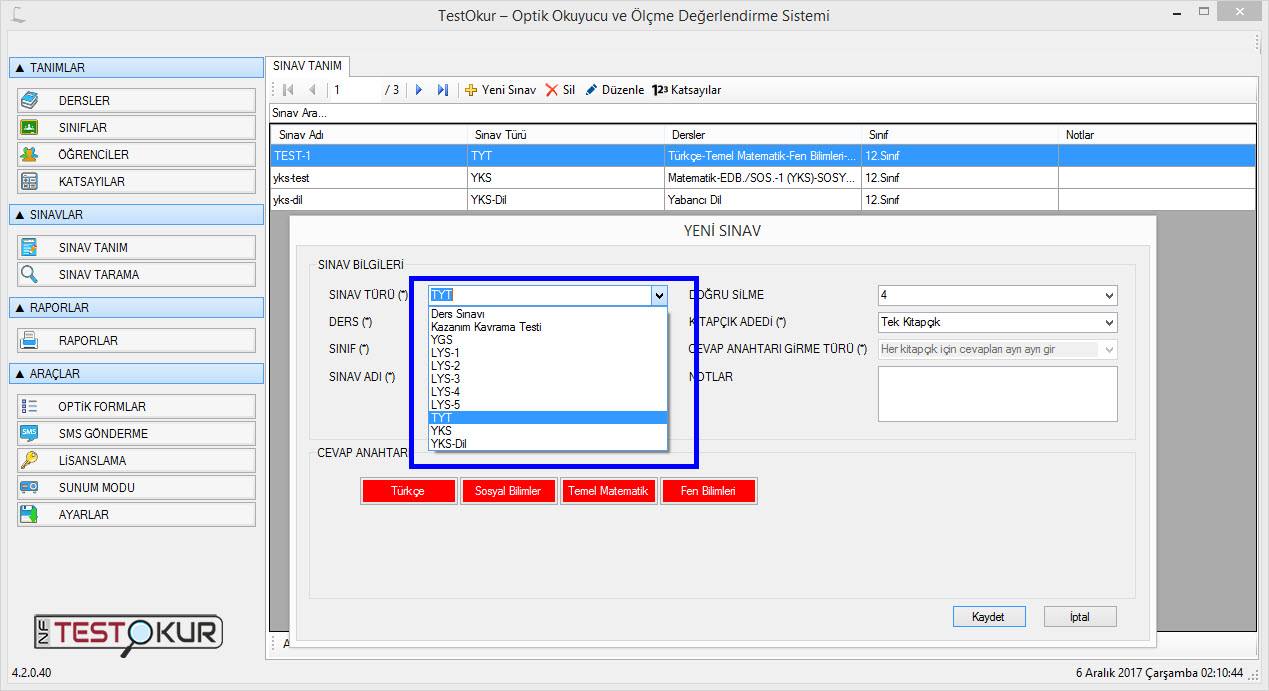Choose YGS from dropdown list

click(548, 340)
